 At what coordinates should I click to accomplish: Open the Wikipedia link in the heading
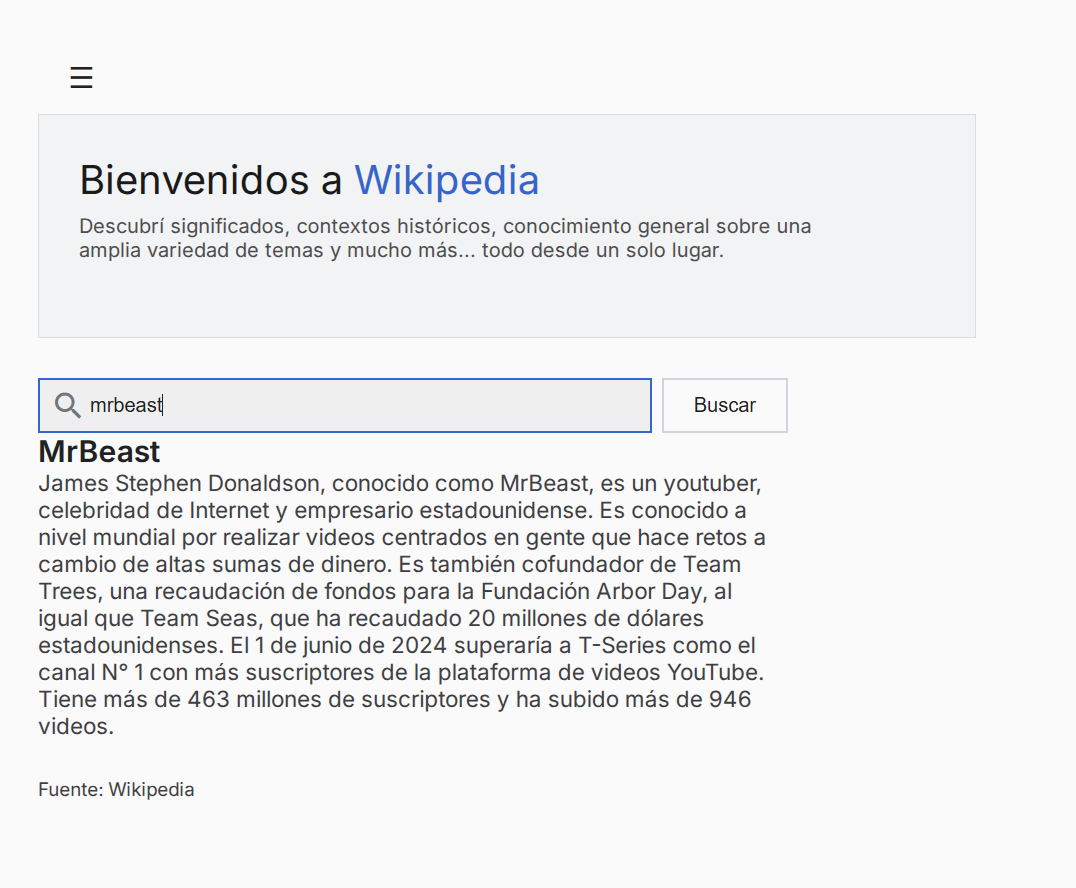(446, 180)
